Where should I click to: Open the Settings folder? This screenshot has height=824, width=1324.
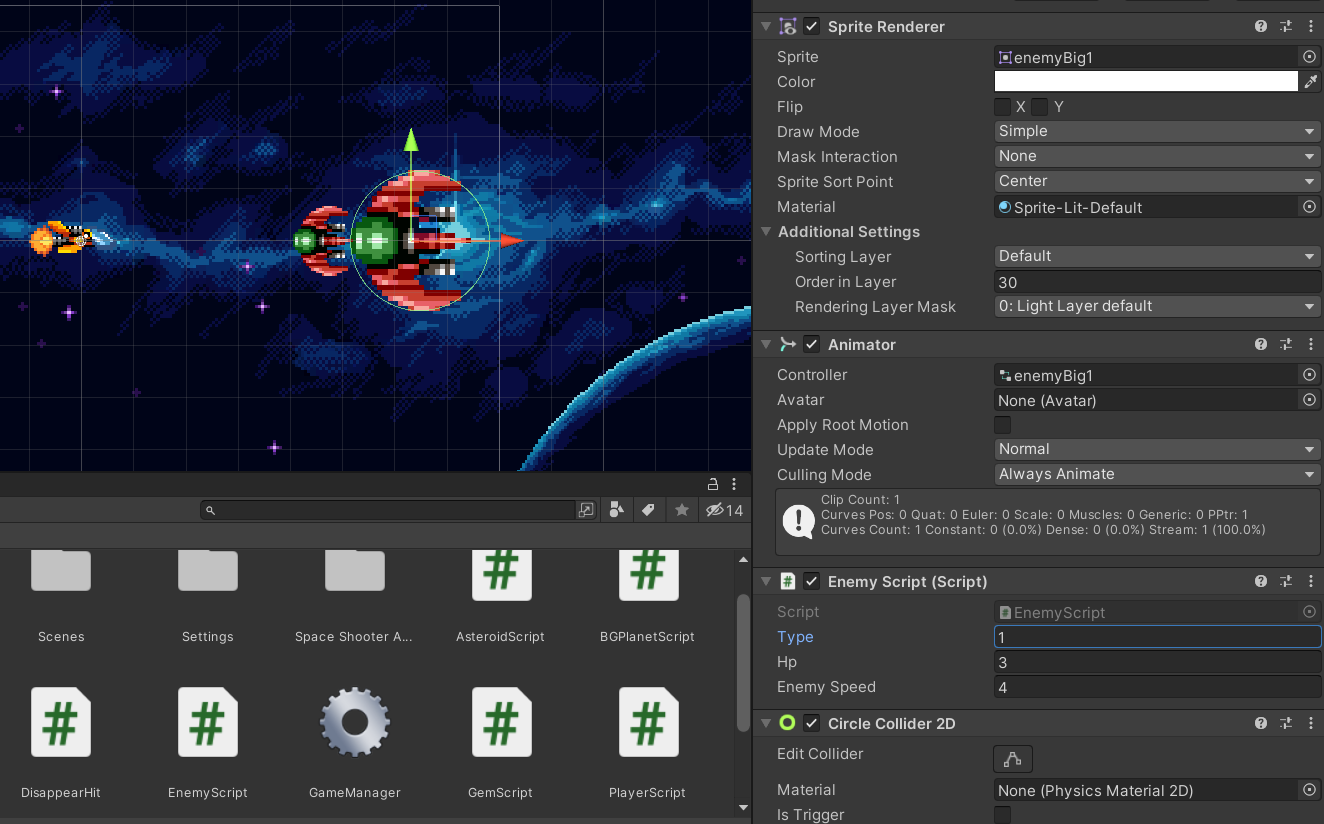(x=208, y=571)
